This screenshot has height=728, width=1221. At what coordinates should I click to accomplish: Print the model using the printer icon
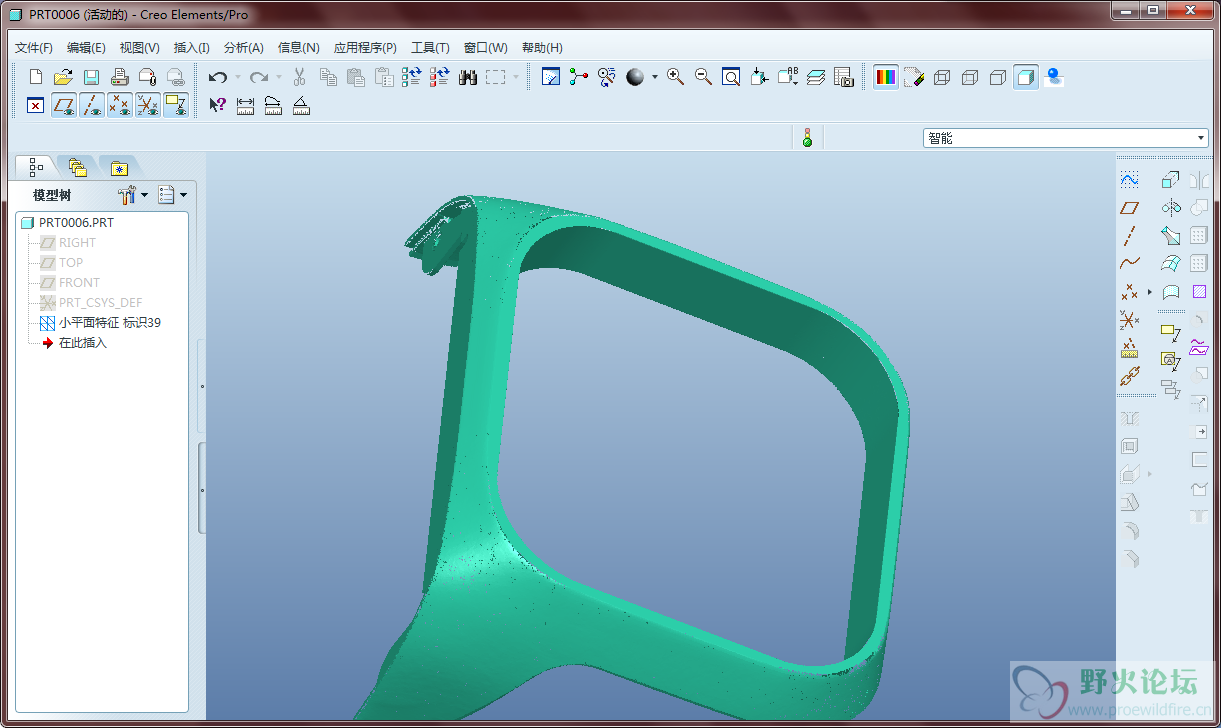119,77
